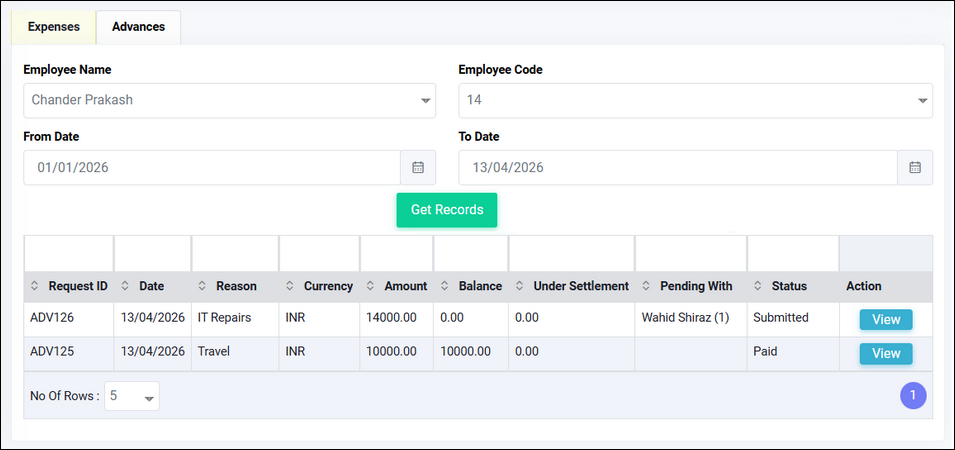
Task: Sort table by Status column icon
Action: click(x=760, y=287)
